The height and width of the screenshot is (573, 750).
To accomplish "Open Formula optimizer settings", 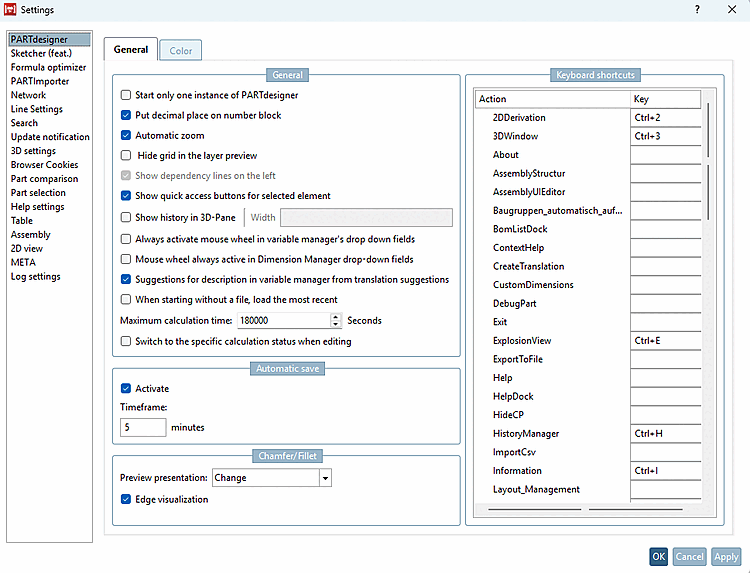I will click(x=48, y=67).
